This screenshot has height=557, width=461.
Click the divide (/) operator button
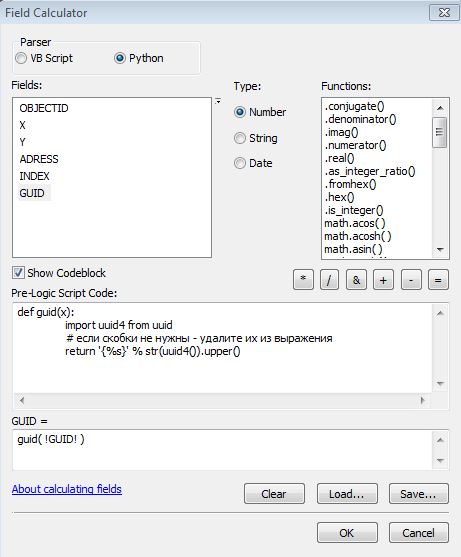click(329, 280)
